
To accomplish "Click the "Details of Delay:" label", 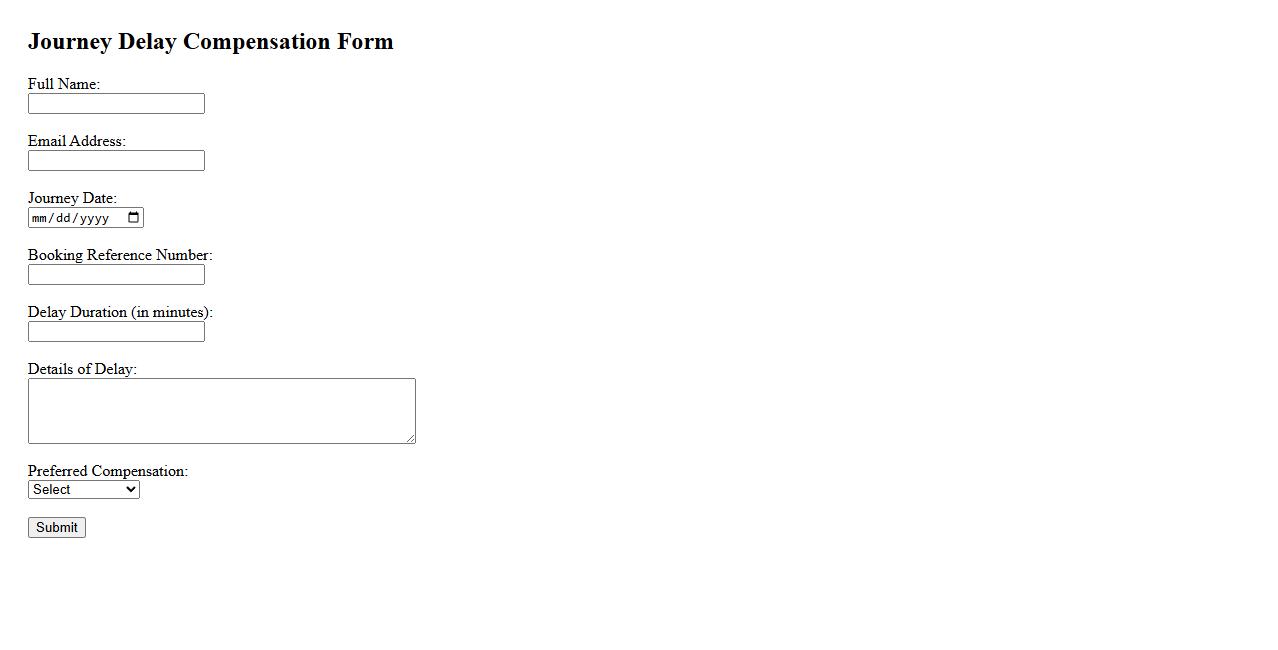I will click(82, 369).
